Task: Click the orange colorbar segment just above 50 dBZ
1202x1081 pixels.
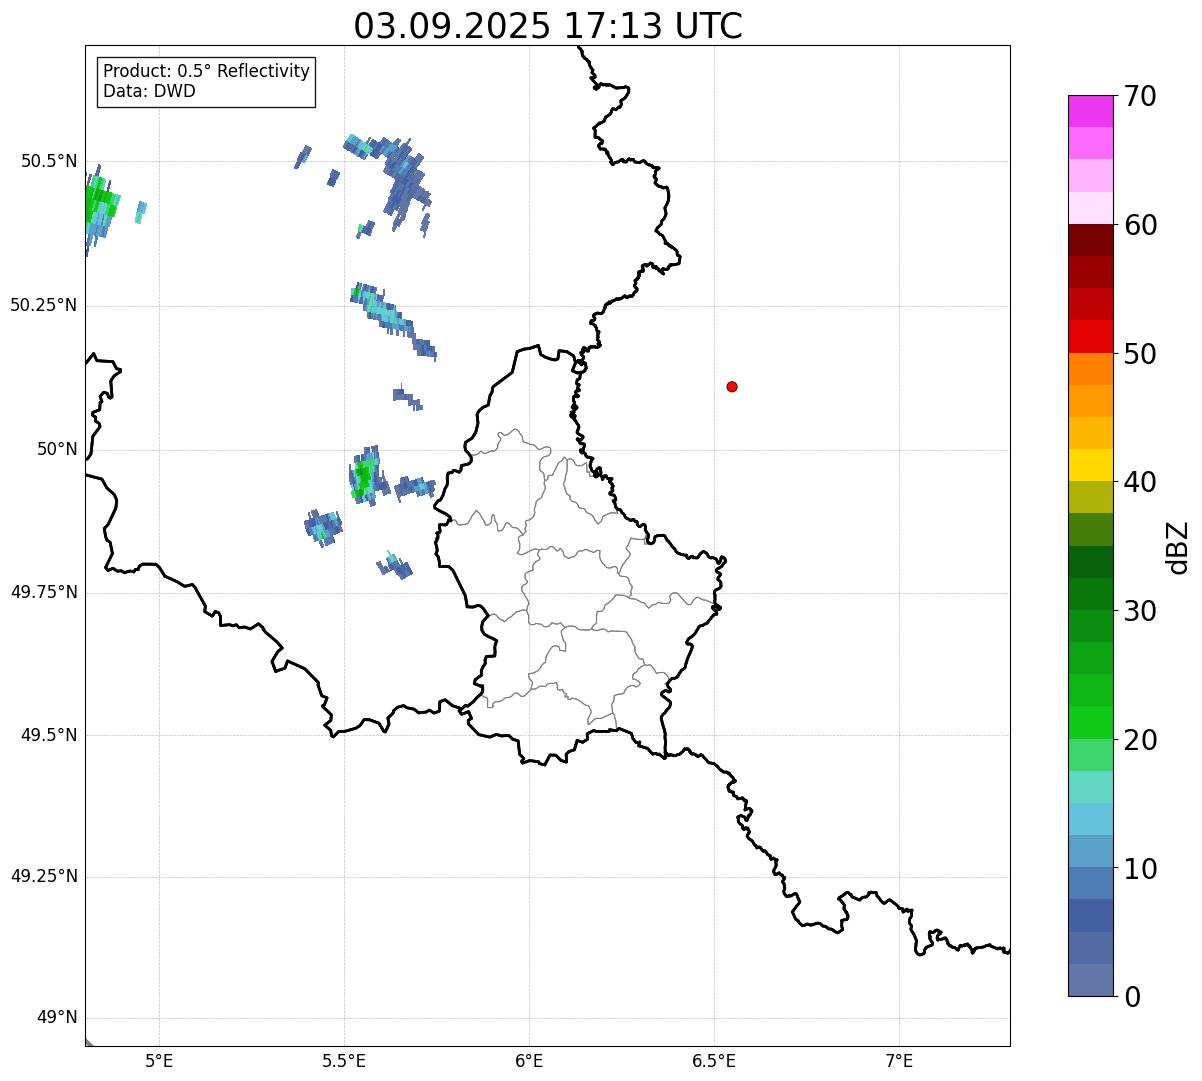Action: pos(1090,369)
